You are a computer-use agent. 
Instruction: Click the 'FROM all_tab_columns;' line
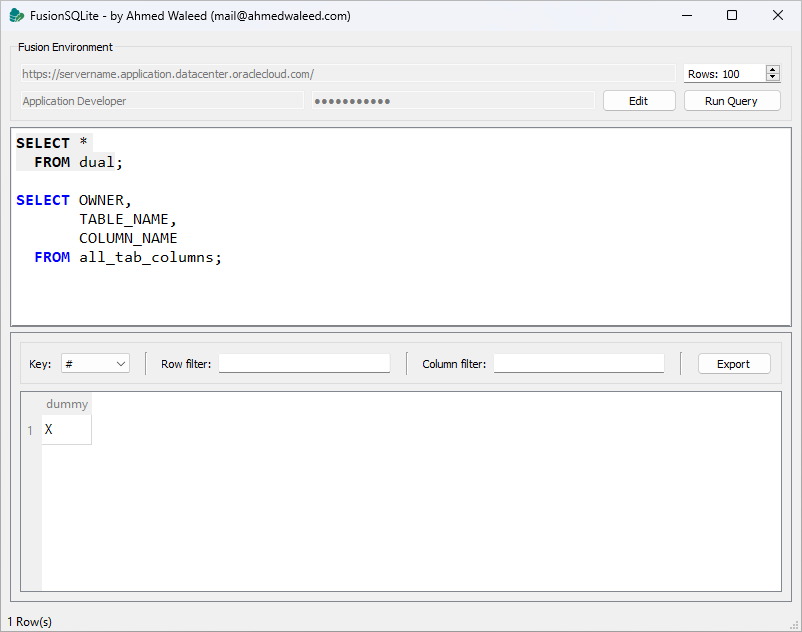click(128, 257)
